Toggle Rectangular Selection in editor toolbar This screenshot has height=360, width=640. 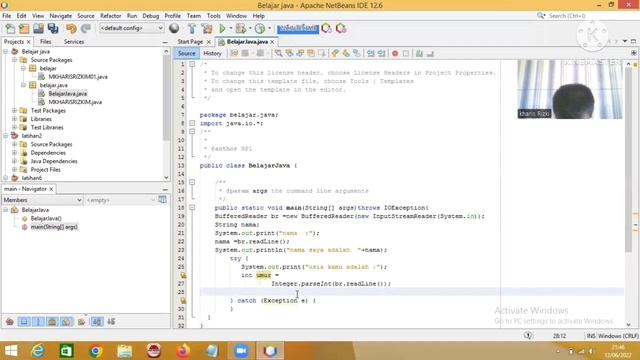pos(322,53)
